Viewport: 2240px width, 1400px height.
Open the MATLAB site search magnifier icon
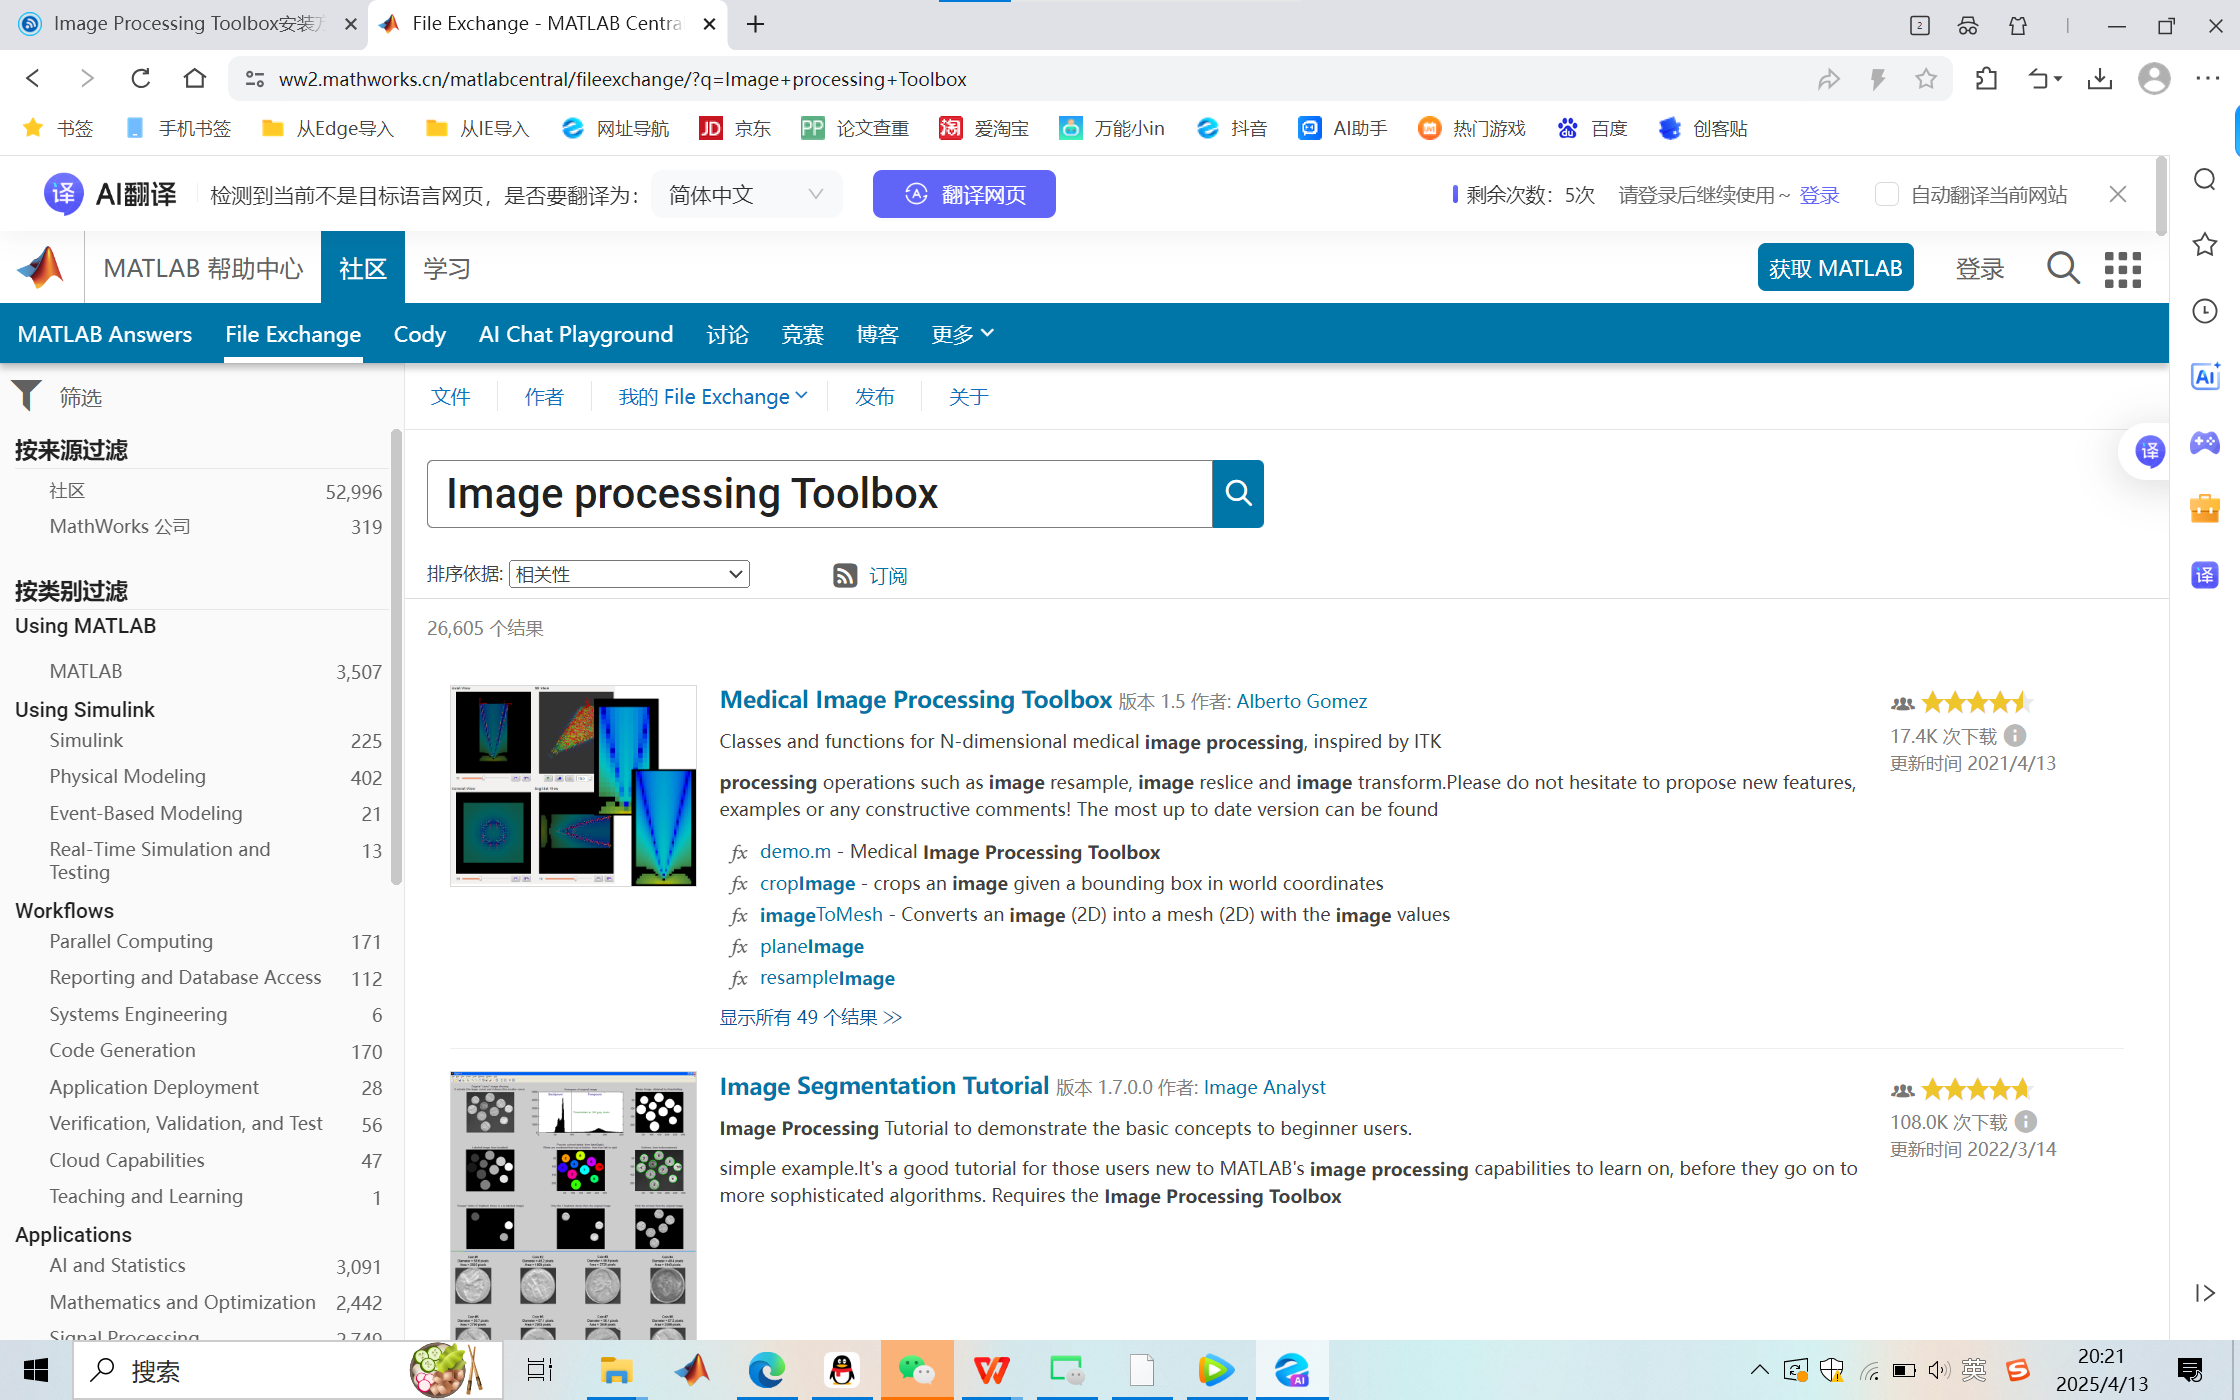2063,268
